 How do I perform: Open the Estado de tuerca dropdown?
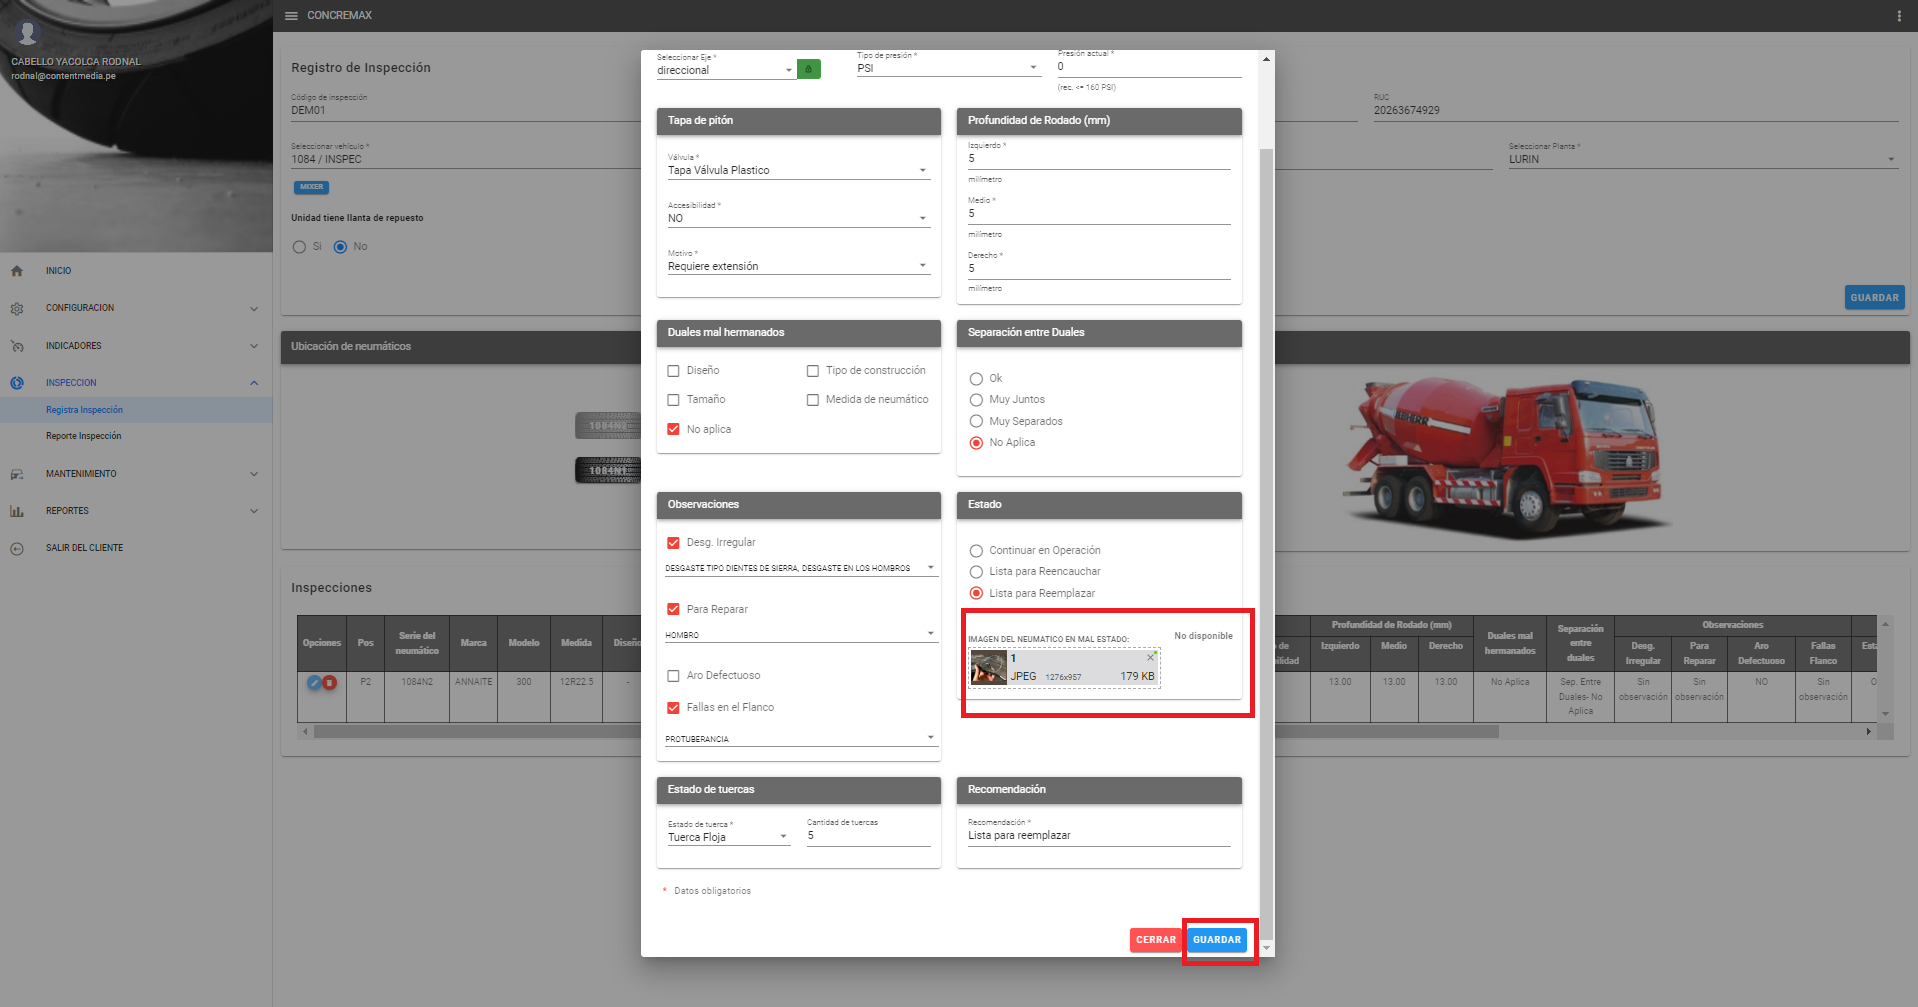[728, 838]
